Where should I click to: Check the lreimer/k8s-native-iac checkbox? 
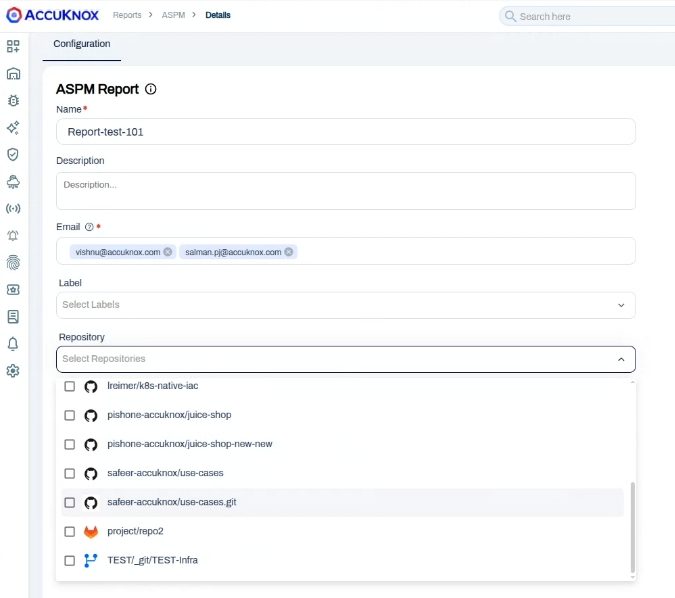click(x=70, y=386)
